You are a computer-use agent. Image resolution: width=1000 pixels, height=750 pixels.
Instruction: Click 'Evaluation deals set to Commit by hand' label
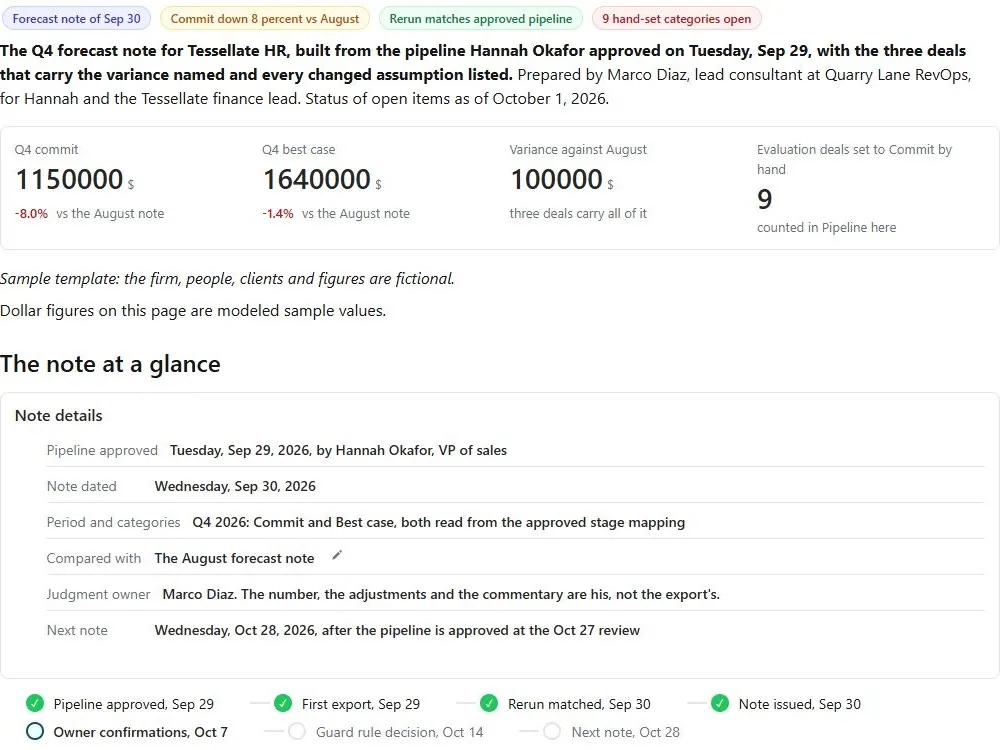click(x=854, y=159)
